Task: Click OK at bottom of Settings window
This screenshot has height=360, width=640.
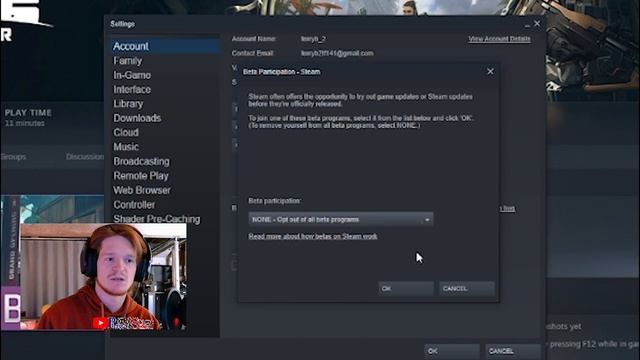Action: pos(452,351)
